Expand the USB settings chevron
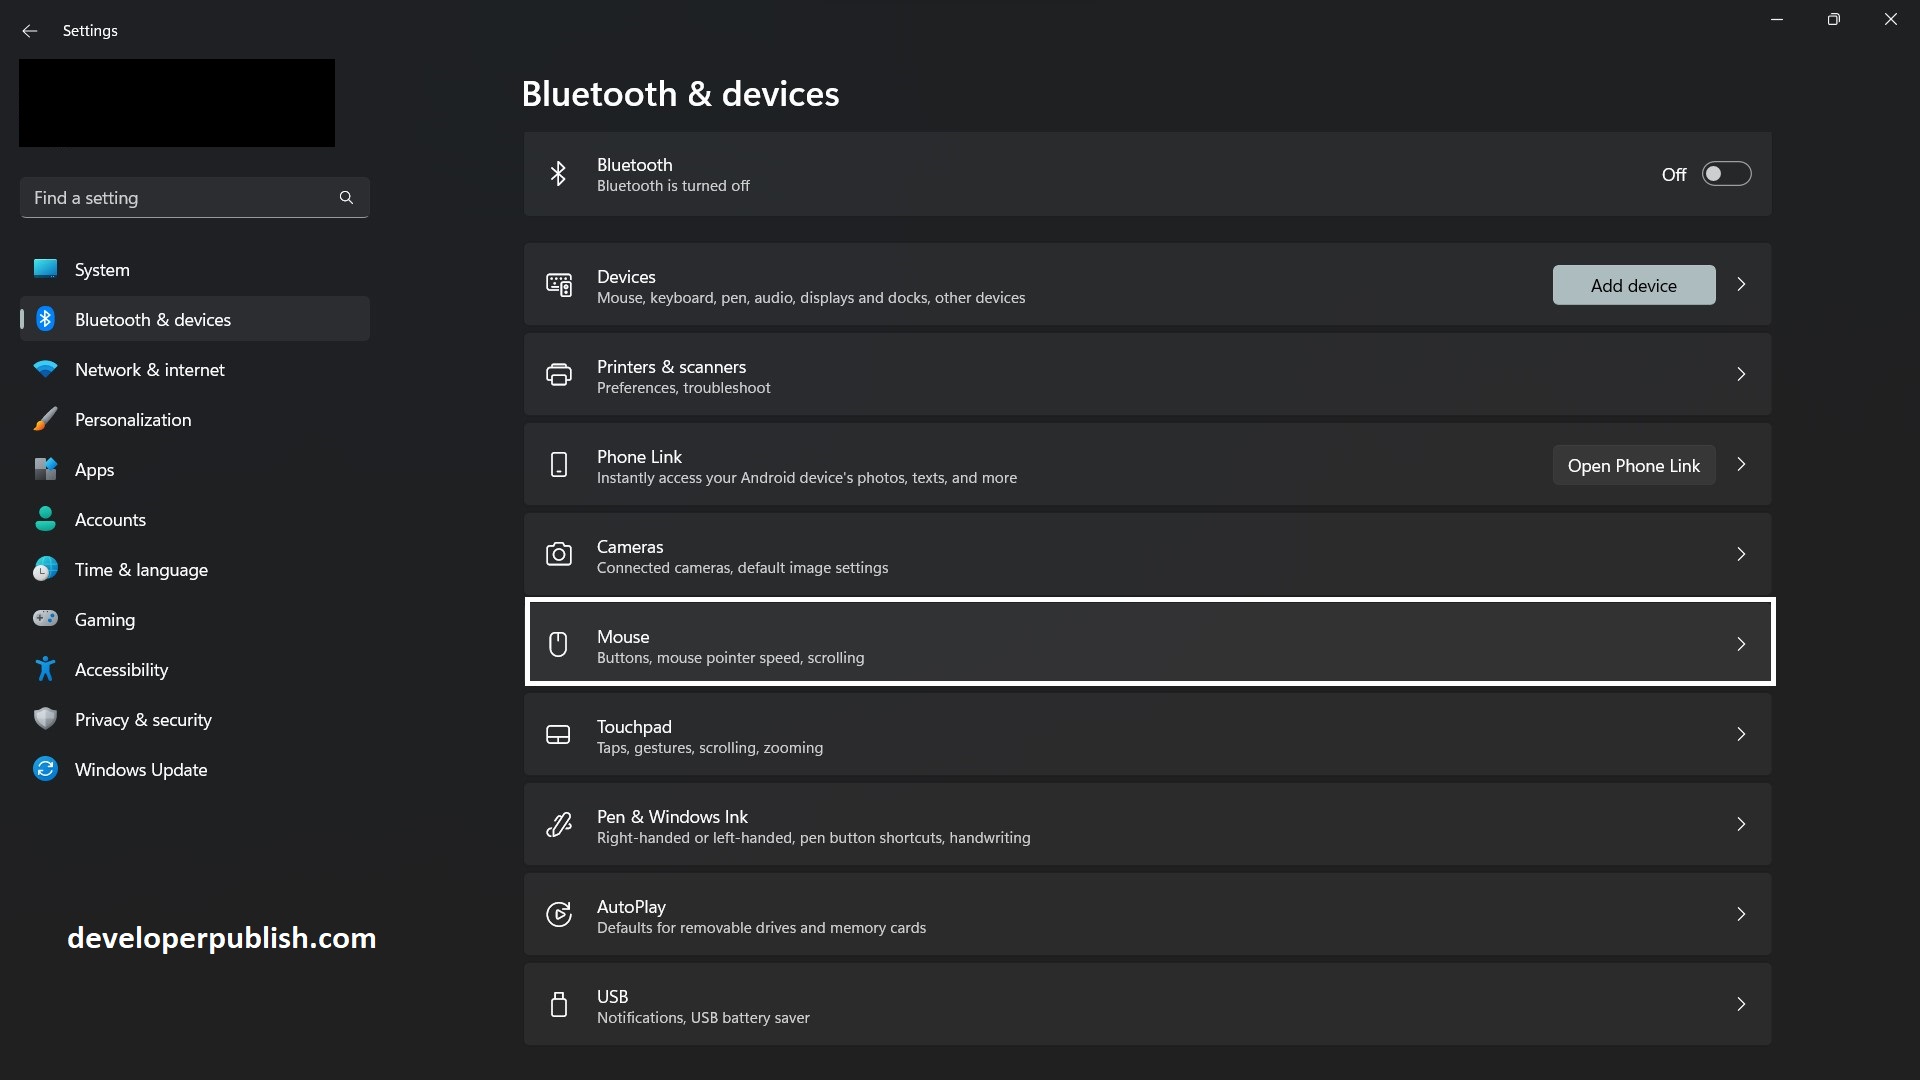This screenshot has width=1920, height=1080. 1741,1004
